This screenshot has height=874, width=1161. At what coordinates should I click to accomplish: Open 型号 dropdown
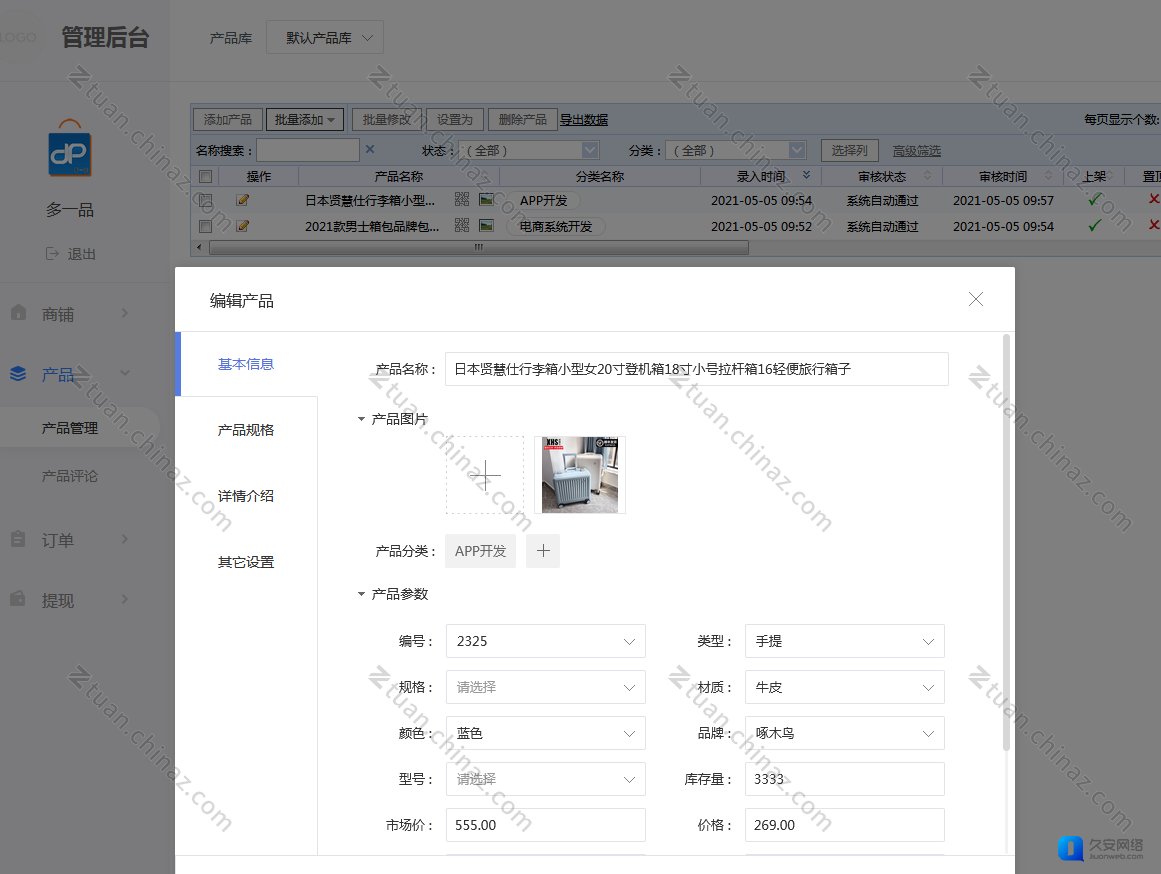click(546, 778)
